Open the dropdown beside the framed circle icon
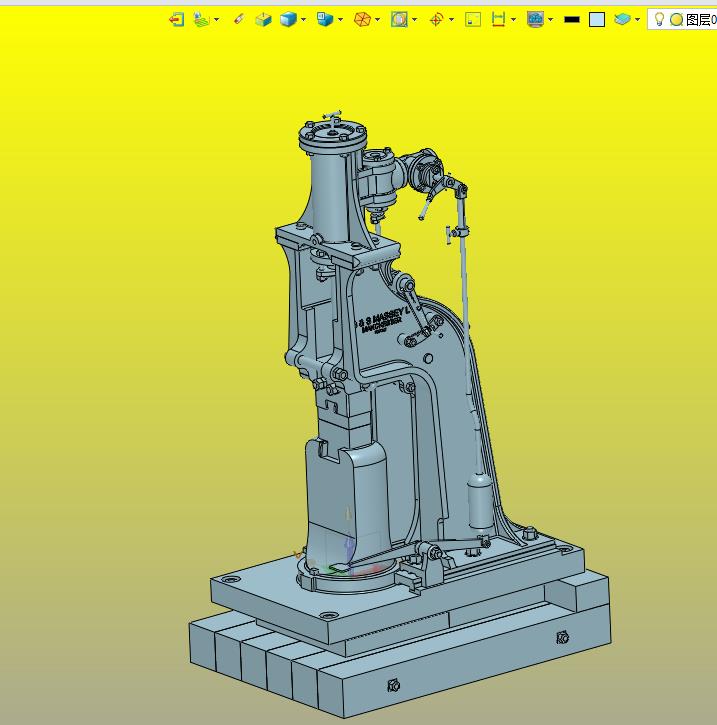This screenshot has height=725, width=717. click(x=414, y=20)
